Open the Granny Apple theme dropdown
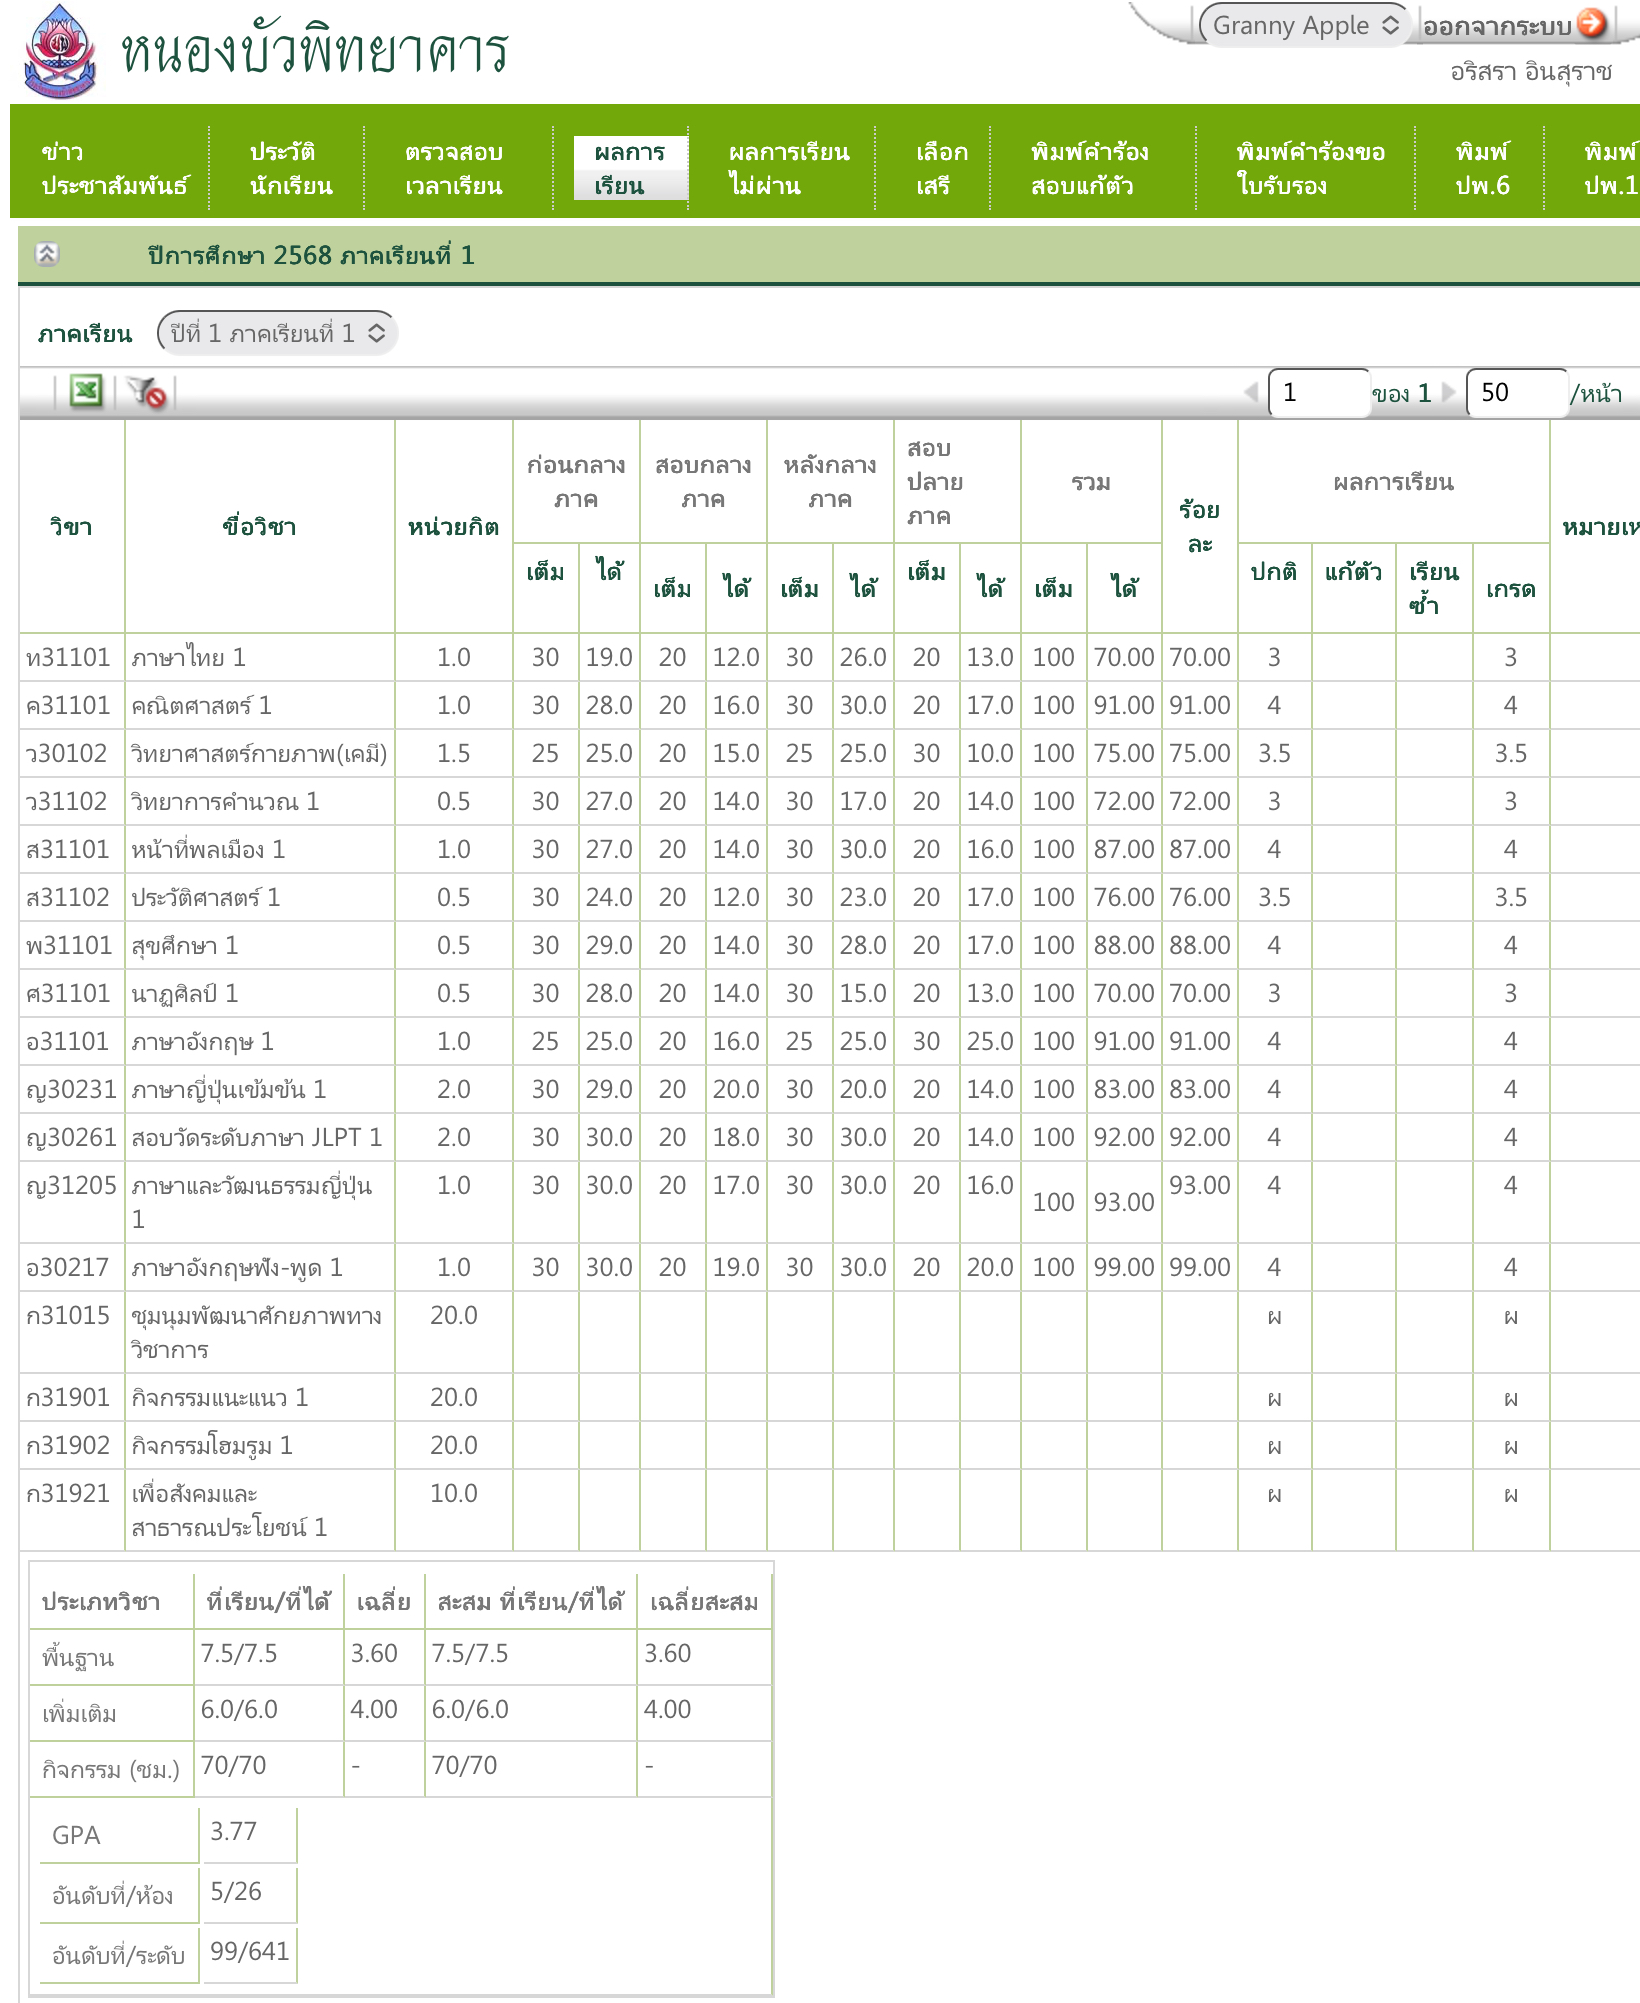Image resolution: width=1640 pixels, height=2003 pixels. coord(1304,26)
